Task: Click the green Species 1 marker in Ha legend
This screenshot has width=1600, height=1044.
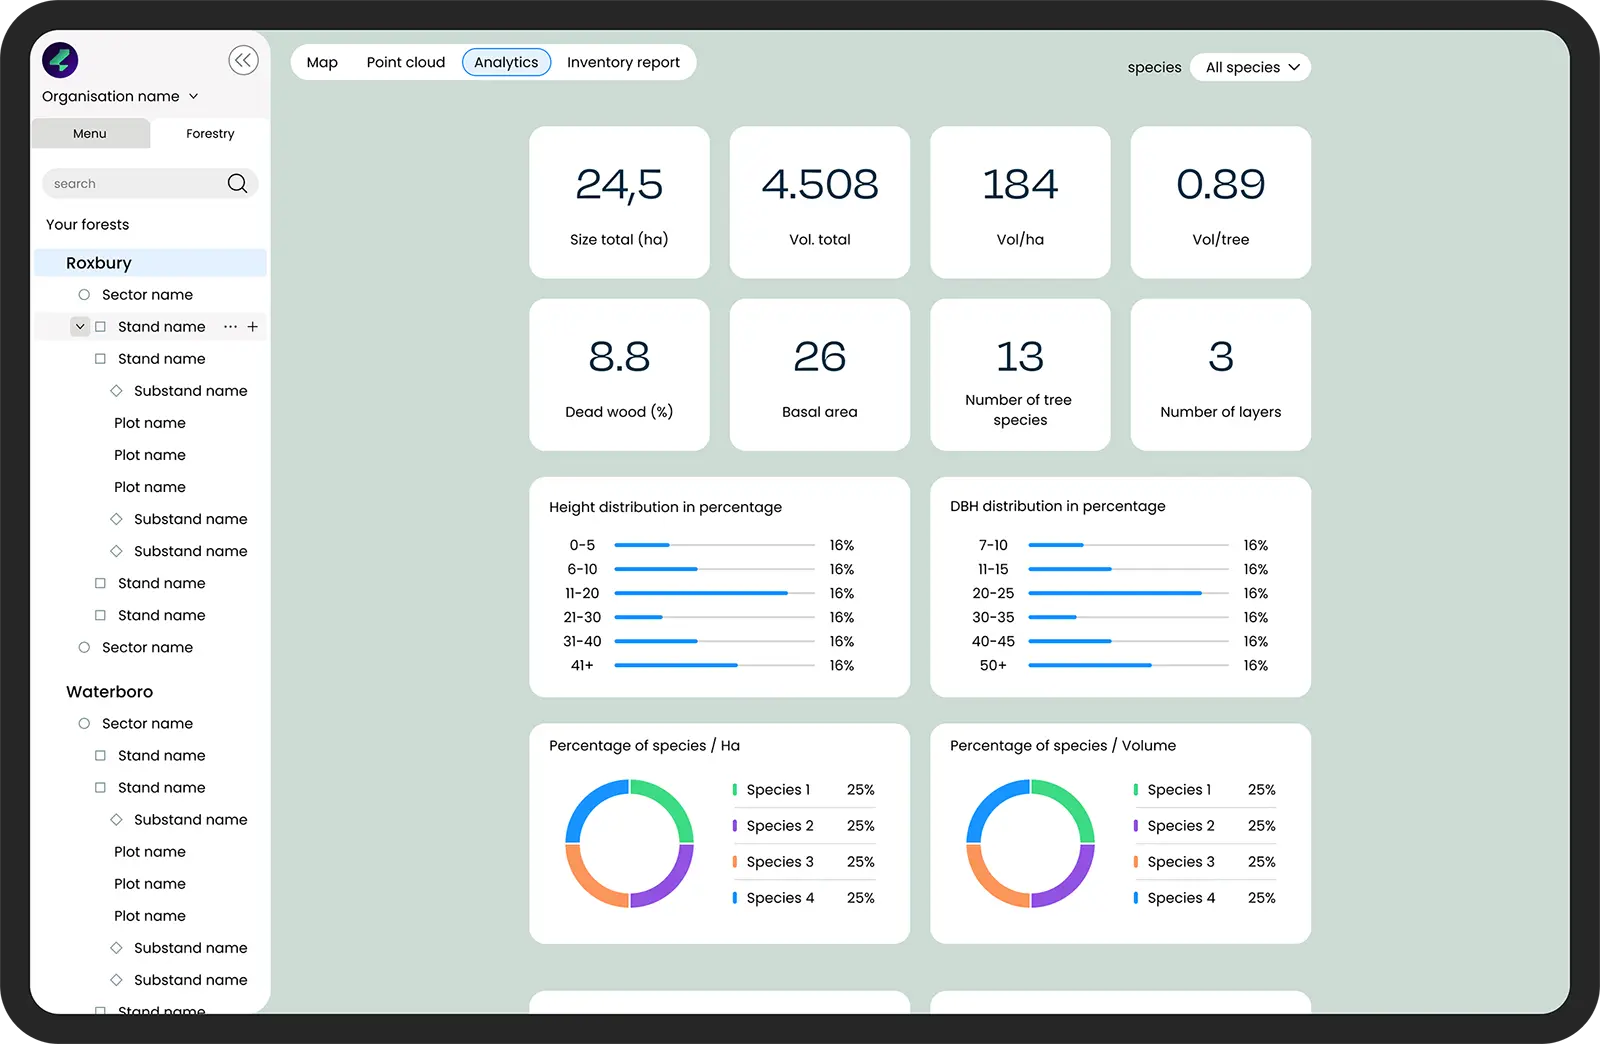Action: point(735,790)
